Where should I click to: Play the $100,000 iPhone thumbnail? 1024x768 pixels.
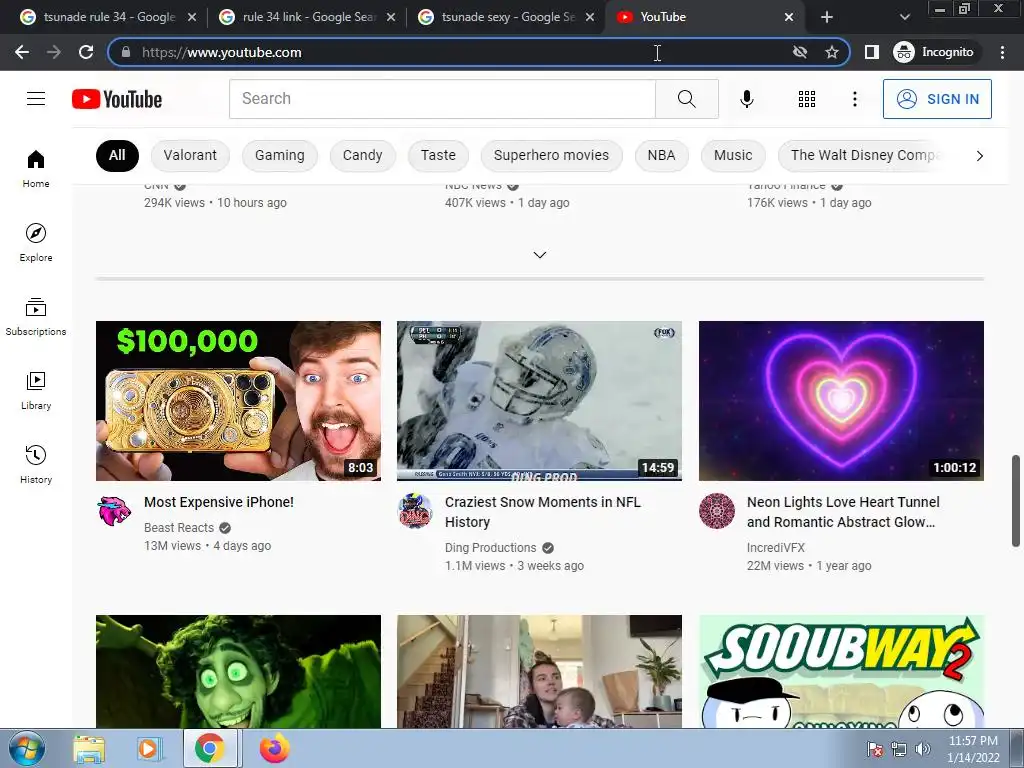(x=238, y=401)
